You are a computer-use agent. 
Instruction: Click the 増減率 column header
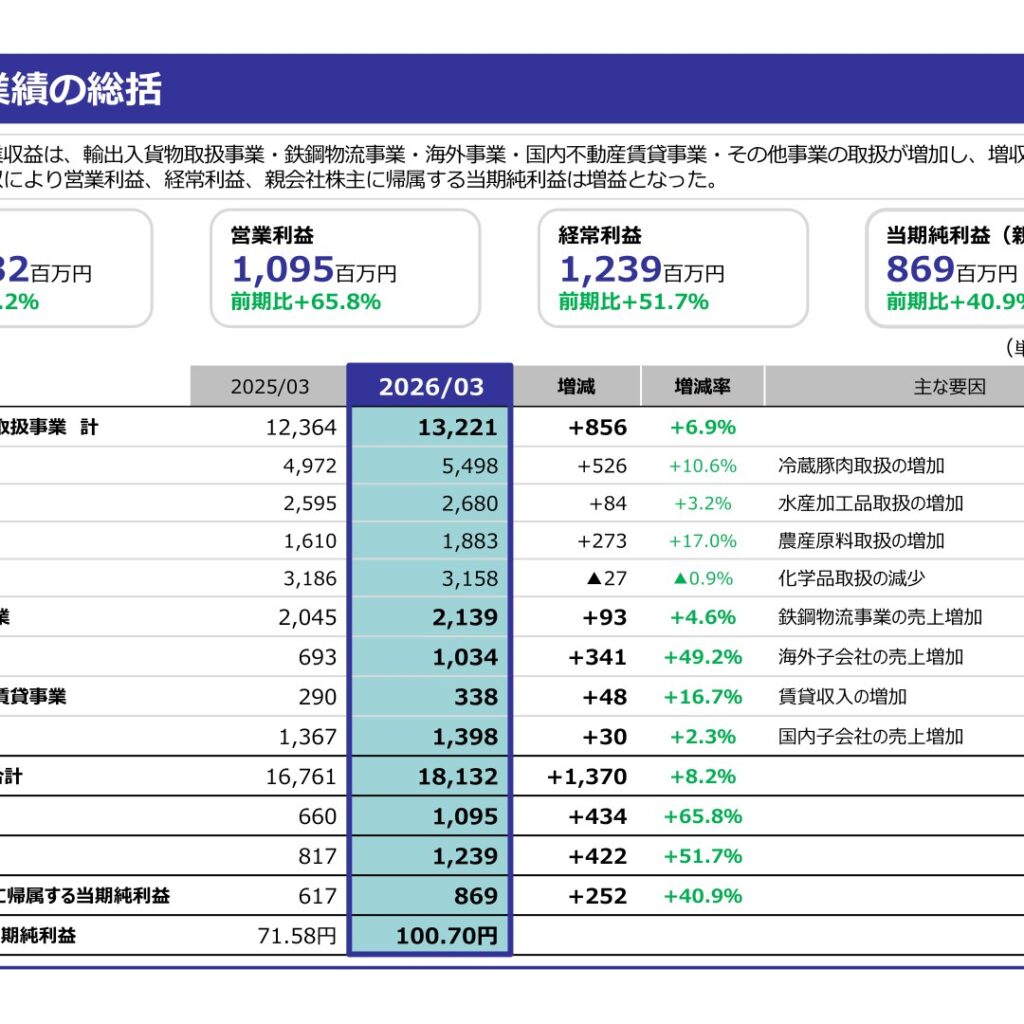click(x=702, y=387)
